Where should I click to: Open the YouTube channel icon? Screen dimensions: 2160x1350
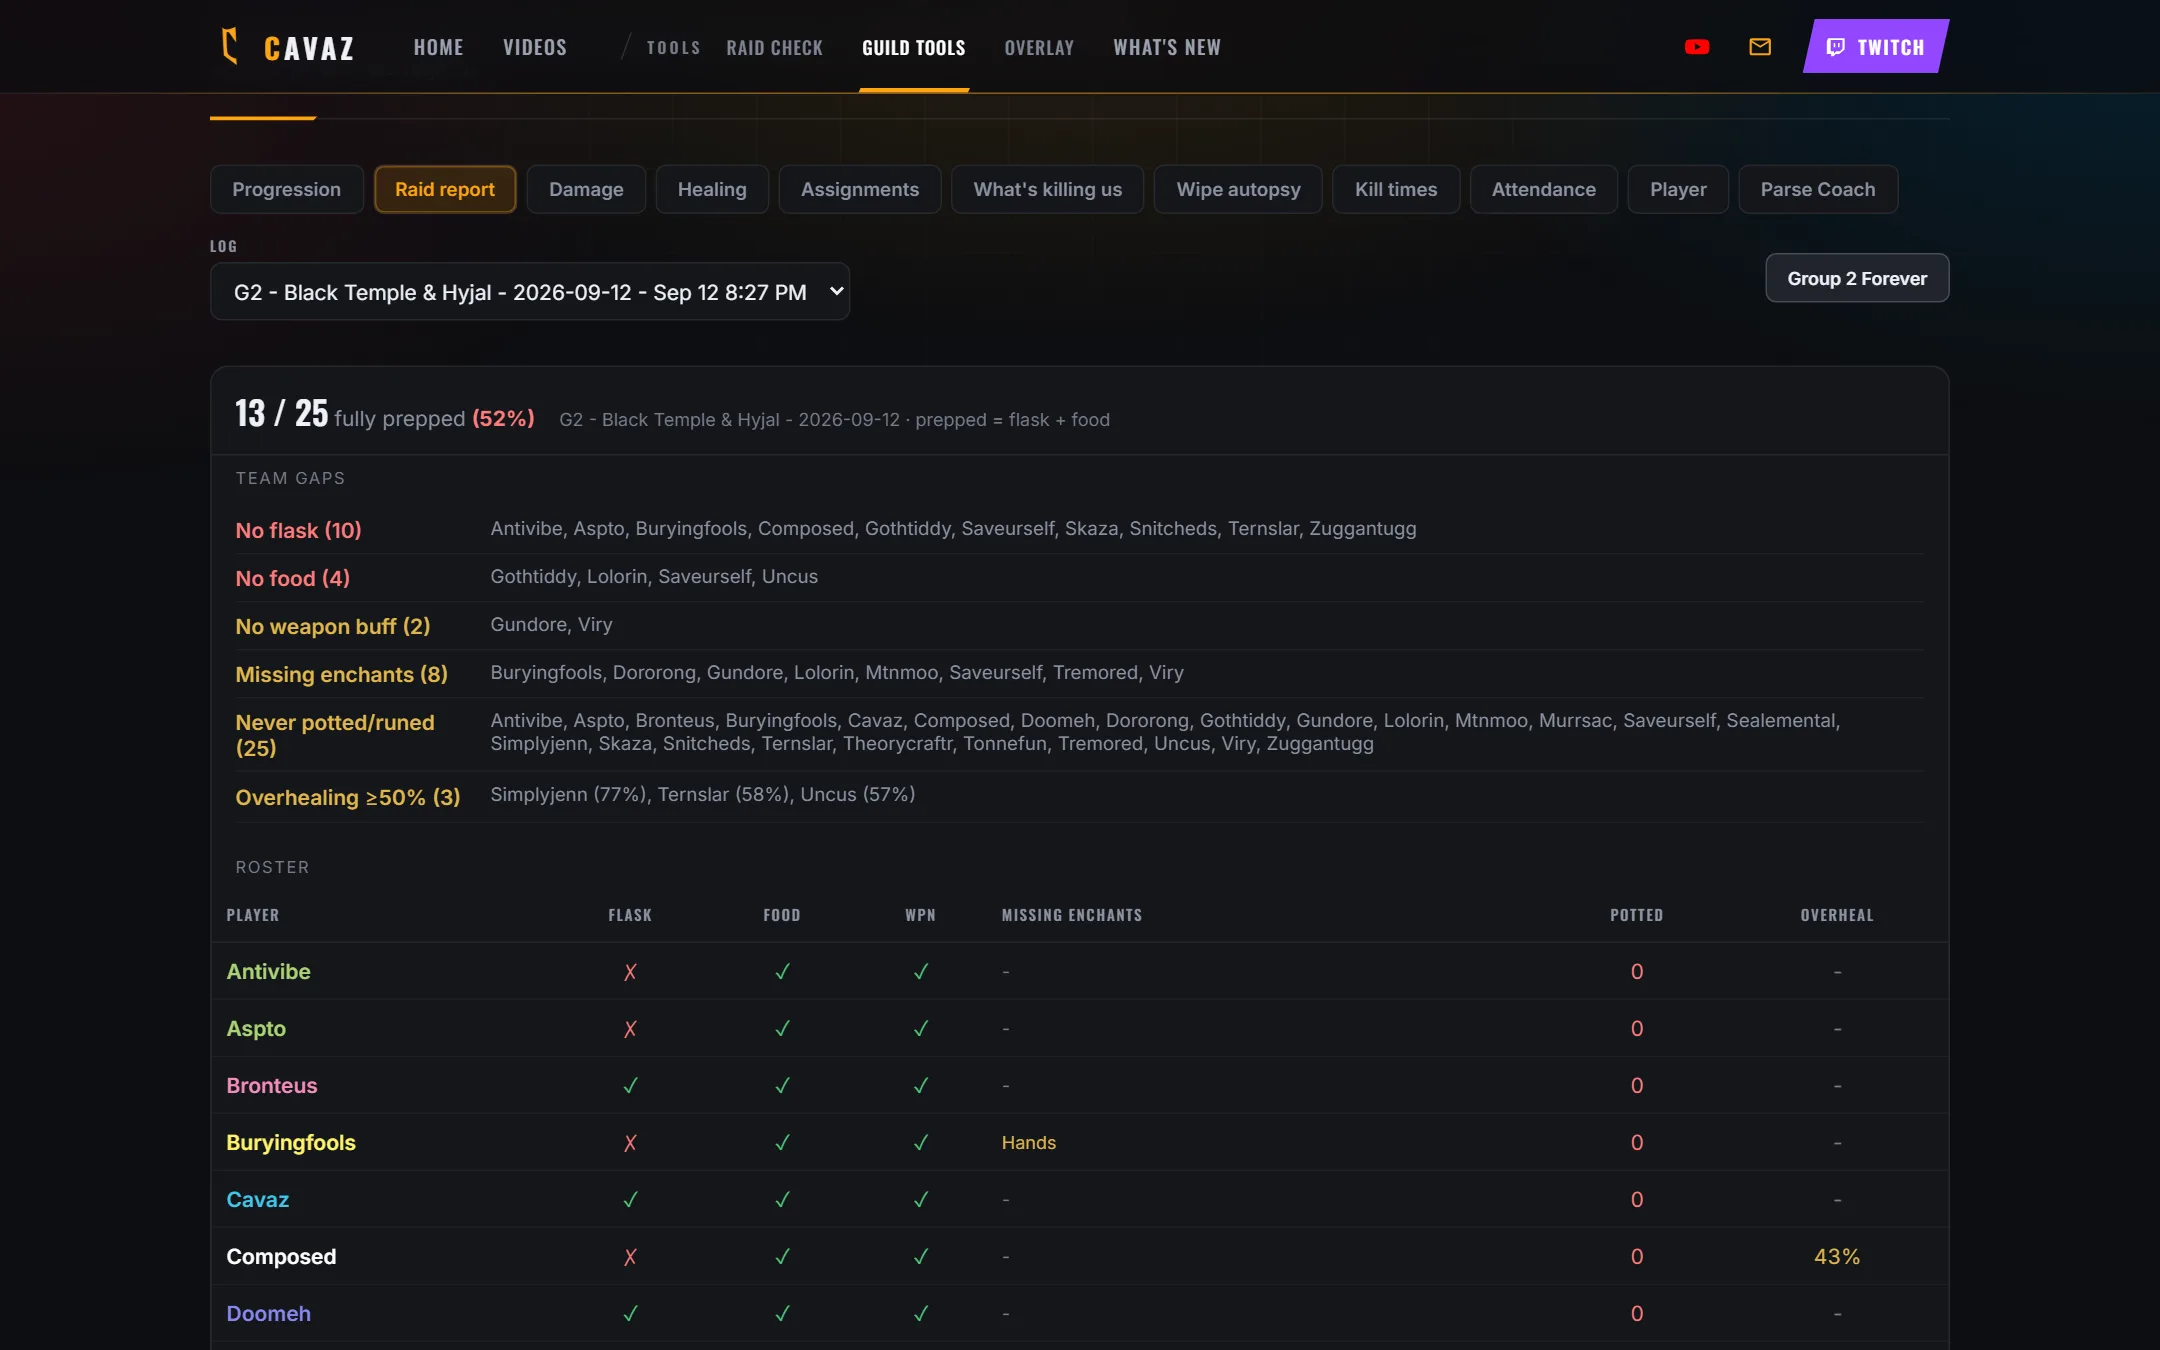(1697, 47)
